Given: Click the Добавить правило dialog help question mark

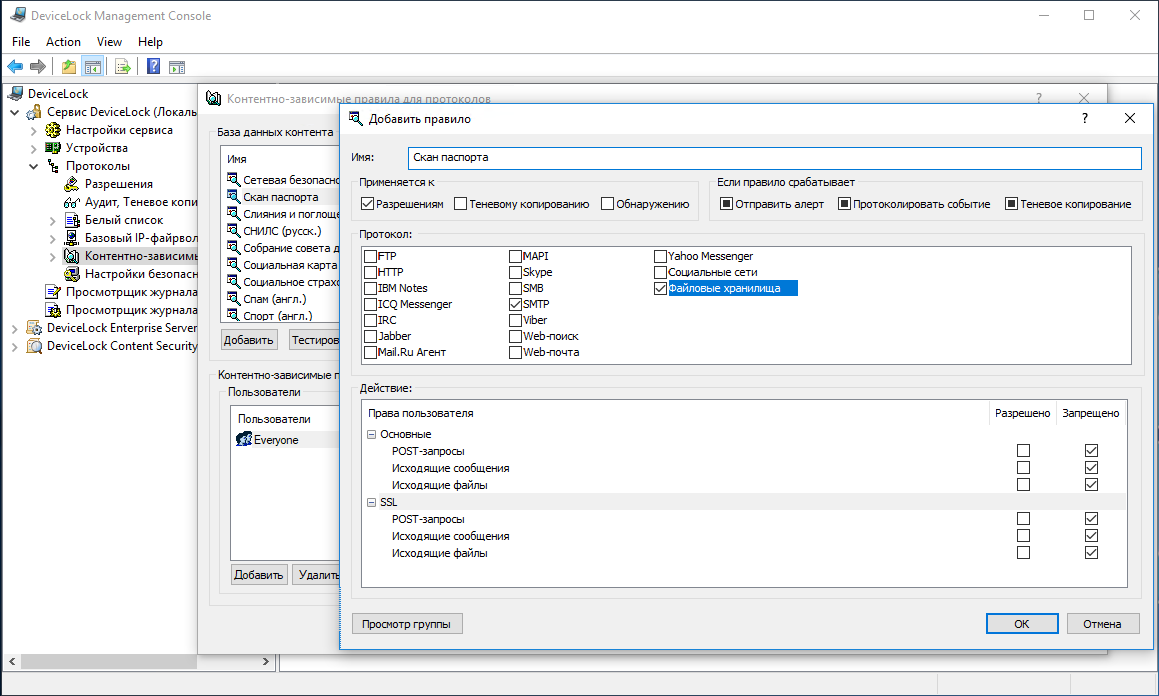Looking at the screenshot, I should point(1084,118).
